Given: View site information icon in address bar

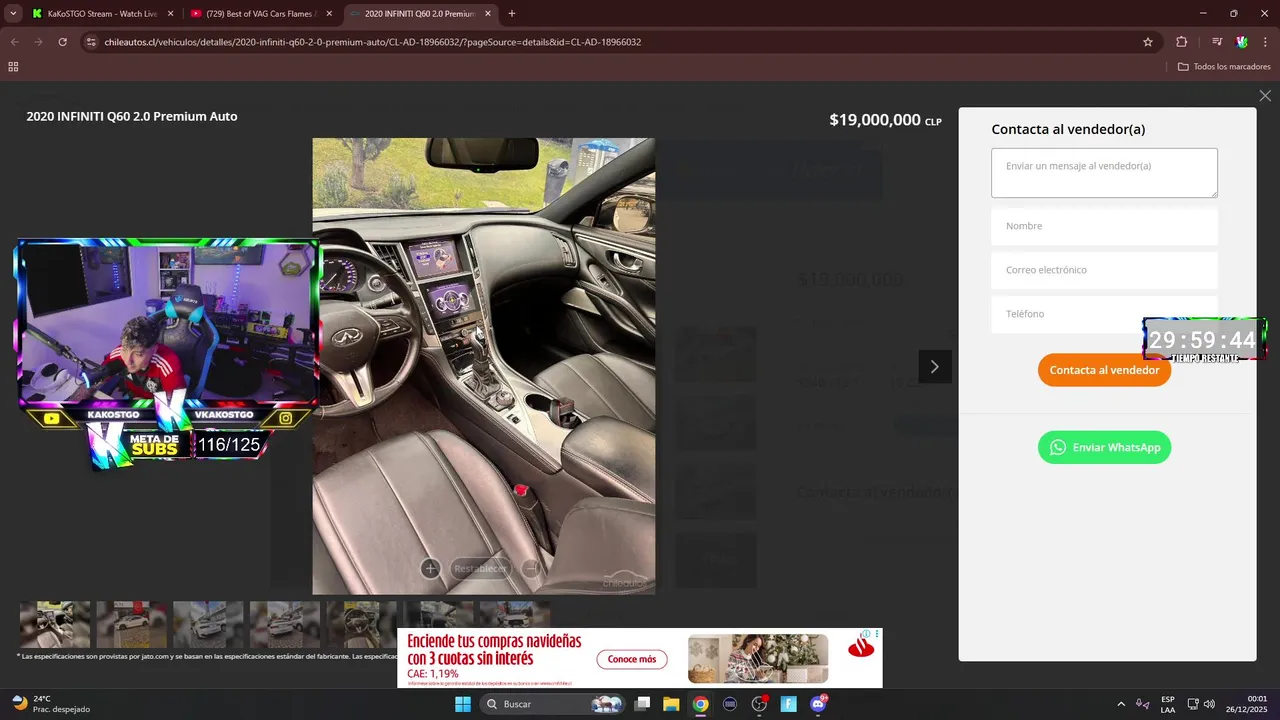Looking at the screenshot, I should click(x=91, y=42).
